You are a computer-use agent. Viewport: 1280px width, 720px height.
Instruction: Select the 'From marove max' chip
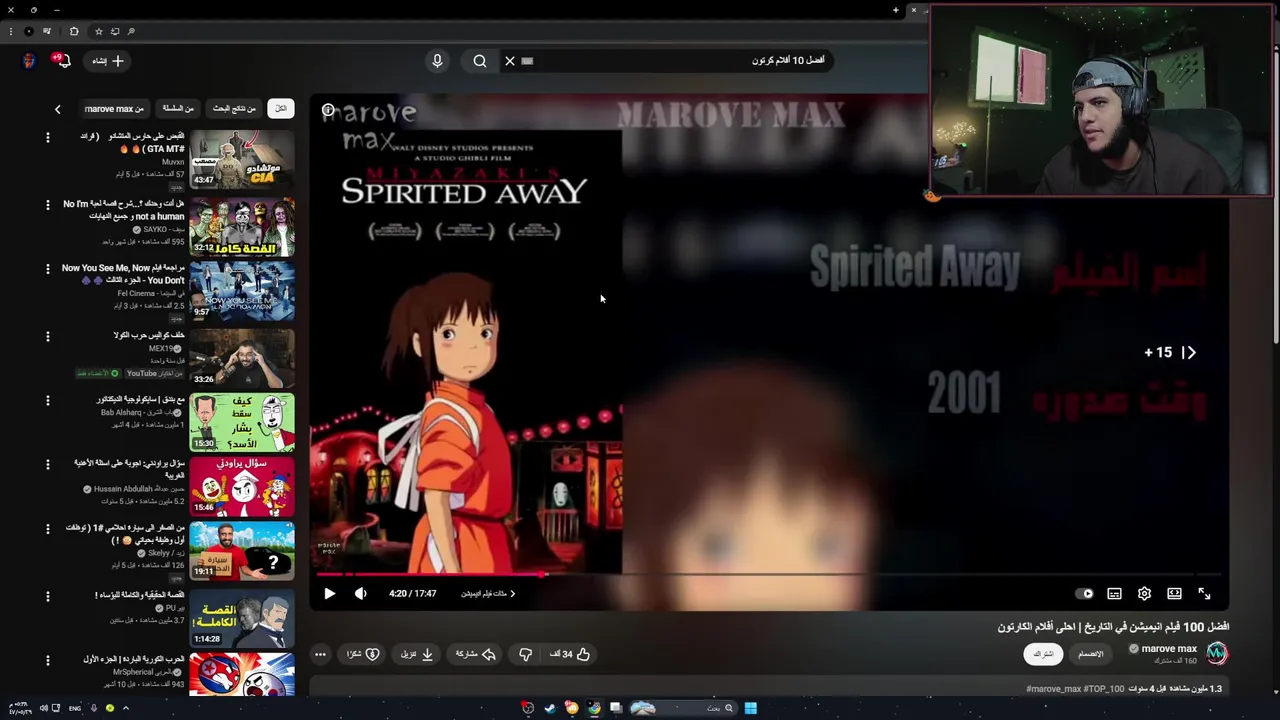pyautogui.click(x=114, y=108)
